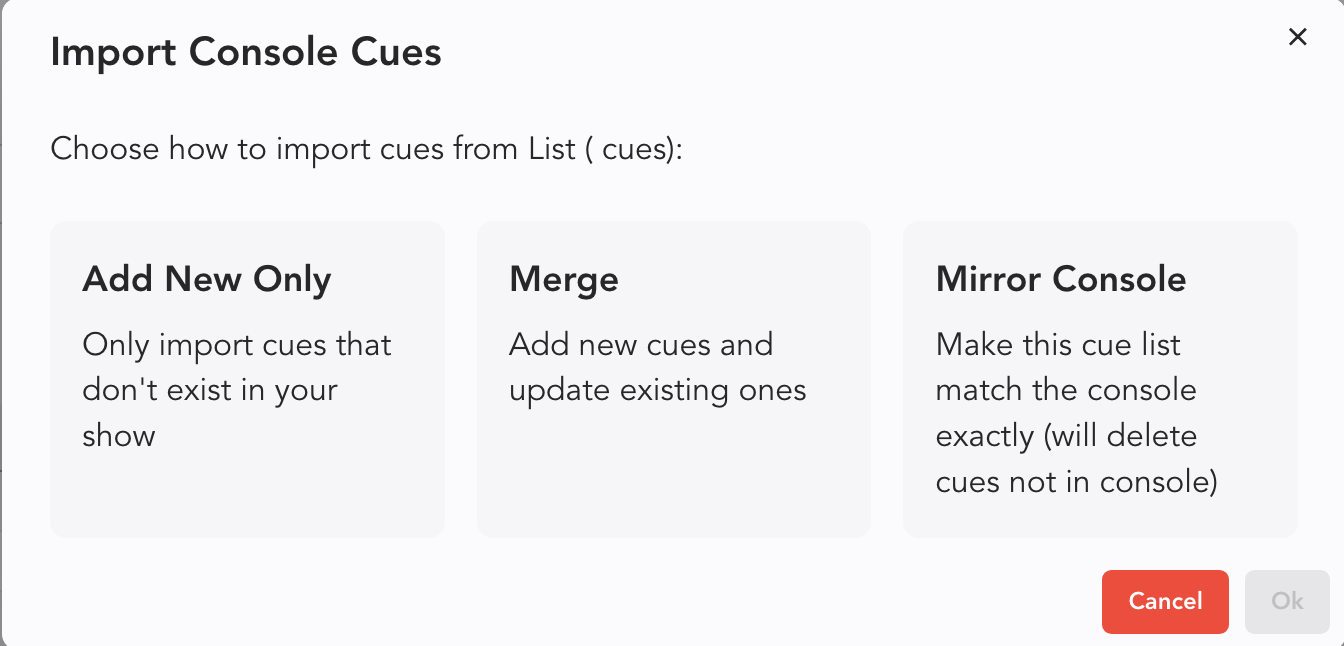Click the Import Console Cues dialog title
The image size is (1344, 646).
pyautogui.click(x=246, y=52)
